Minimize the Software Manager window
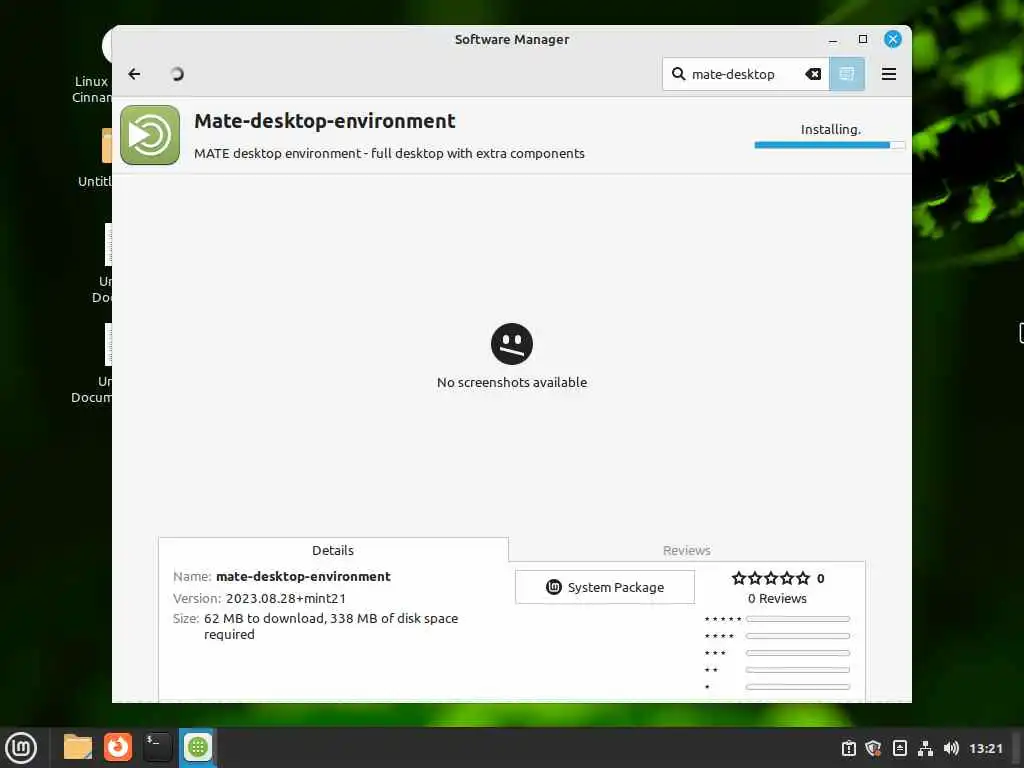Viewport: 1024px width, 768px height. [x=833, y=40]
